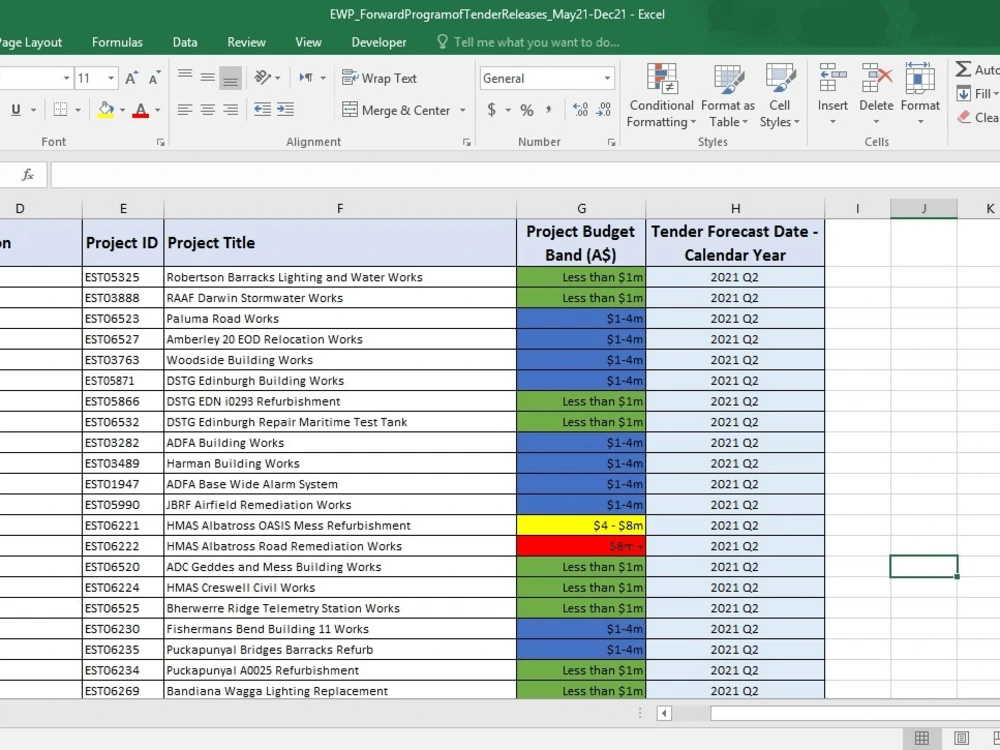Image resolution: width=1000 pixels, height=750 pixels.
Task: Toggle center horizontal alignment
Action: click(x=207, y=110)
